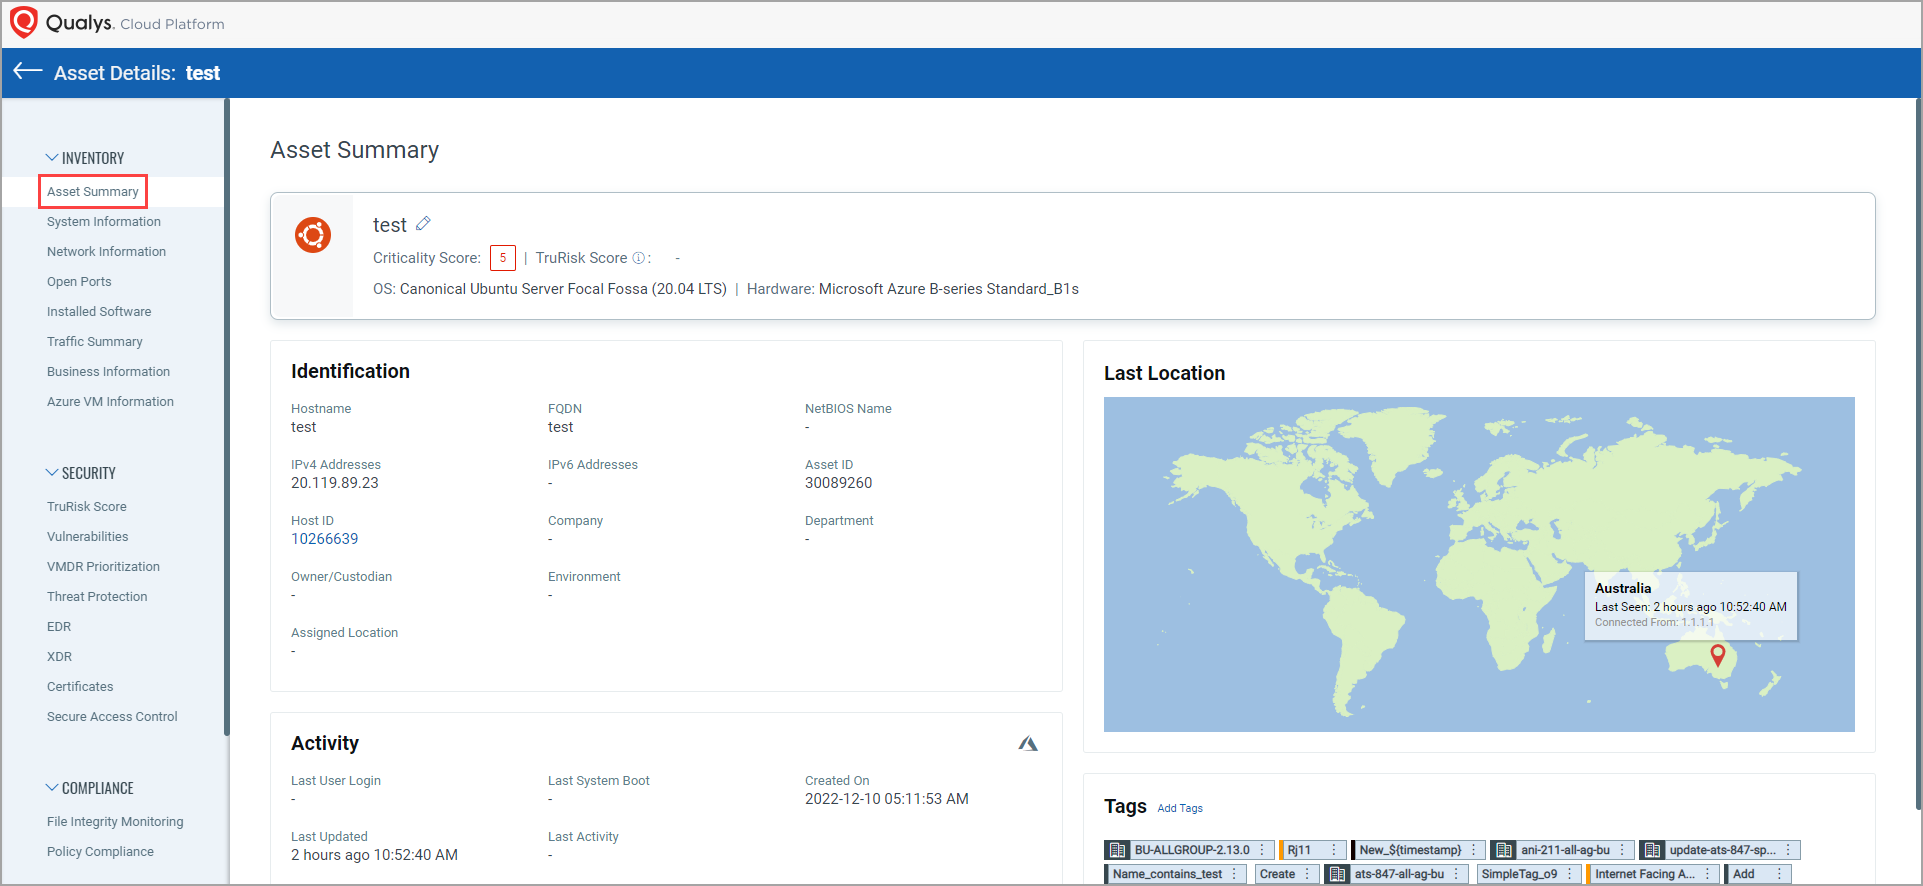Viewport: 1923px width, 886px height.
Task: Open EDR in the sidebar
Action: tap(59, 627)
